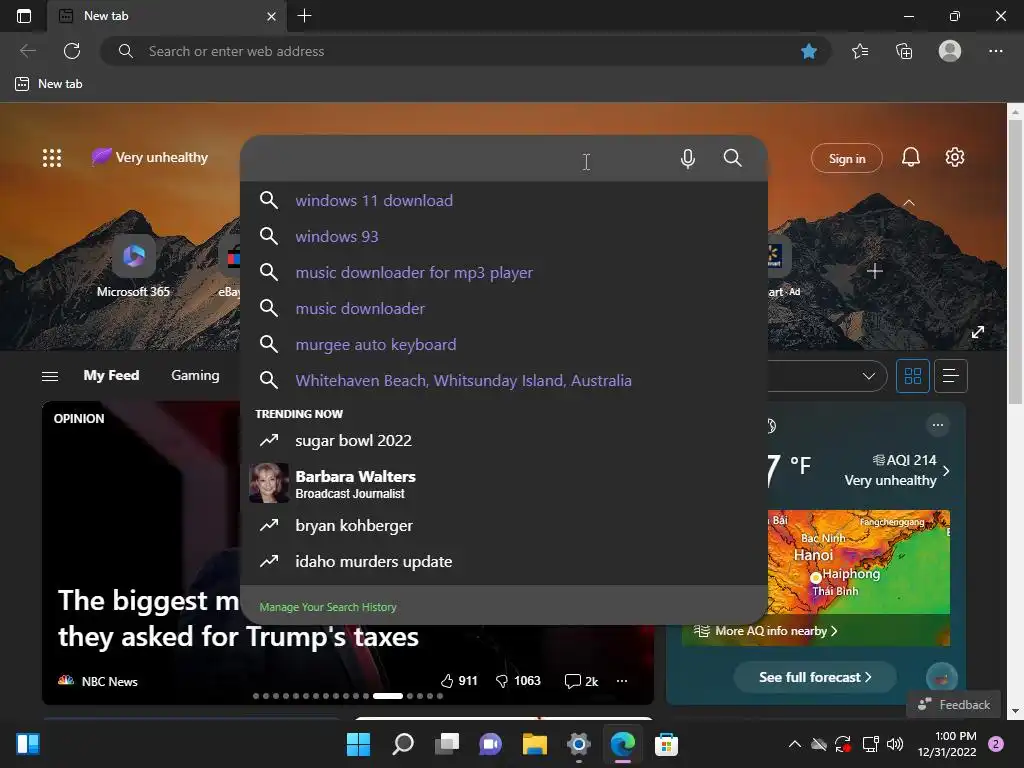The image size is (1024, 768).
Task: Open the feed dropdown chevron
Action: (869, 376)
